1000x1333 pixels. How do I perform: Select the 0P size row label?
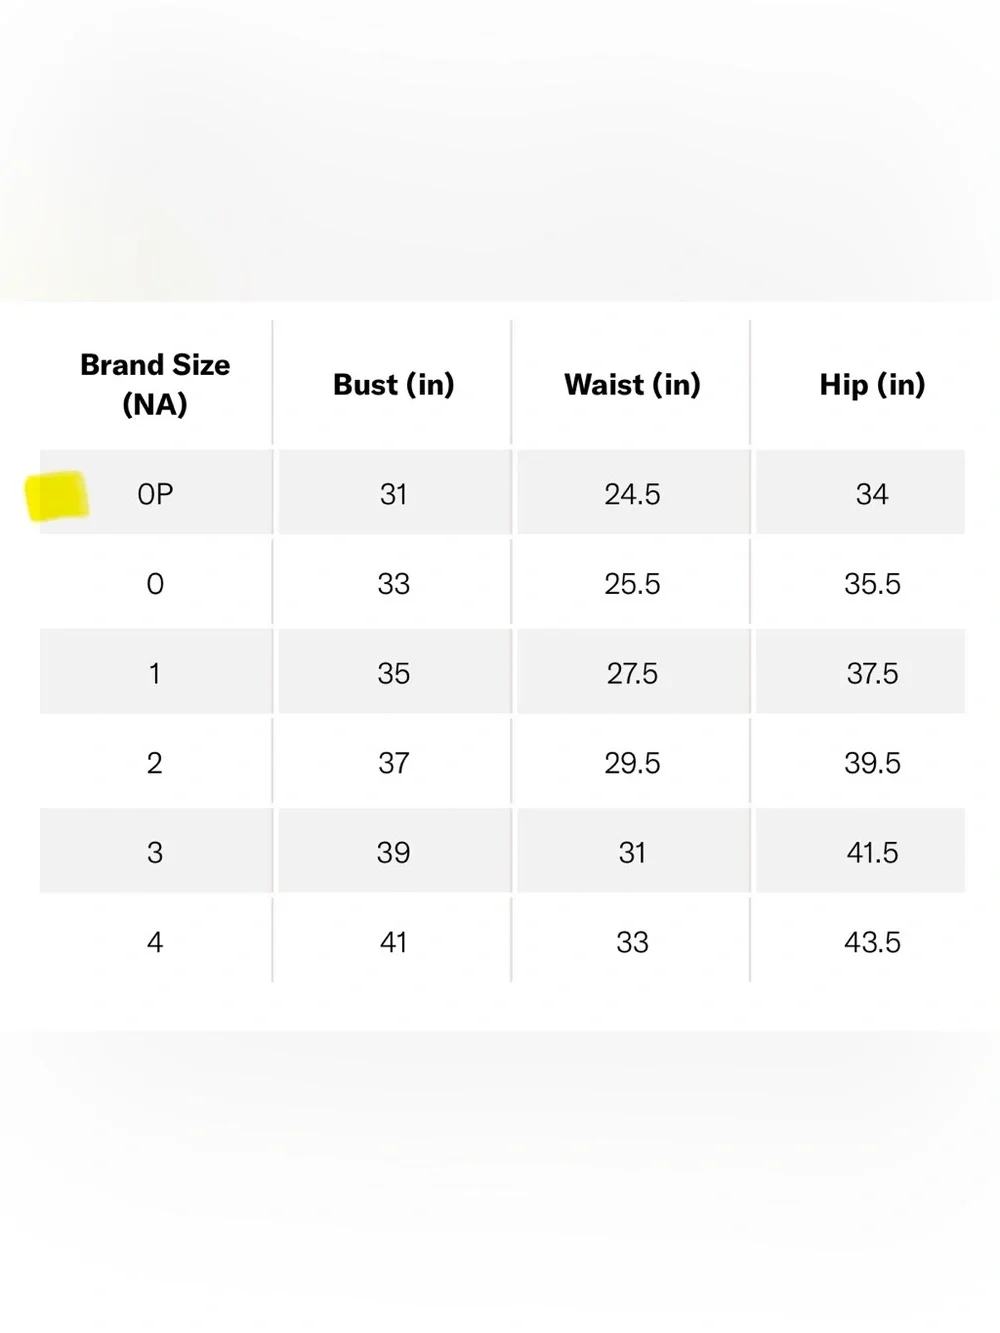pyautogui.click(x=155, y=494)
